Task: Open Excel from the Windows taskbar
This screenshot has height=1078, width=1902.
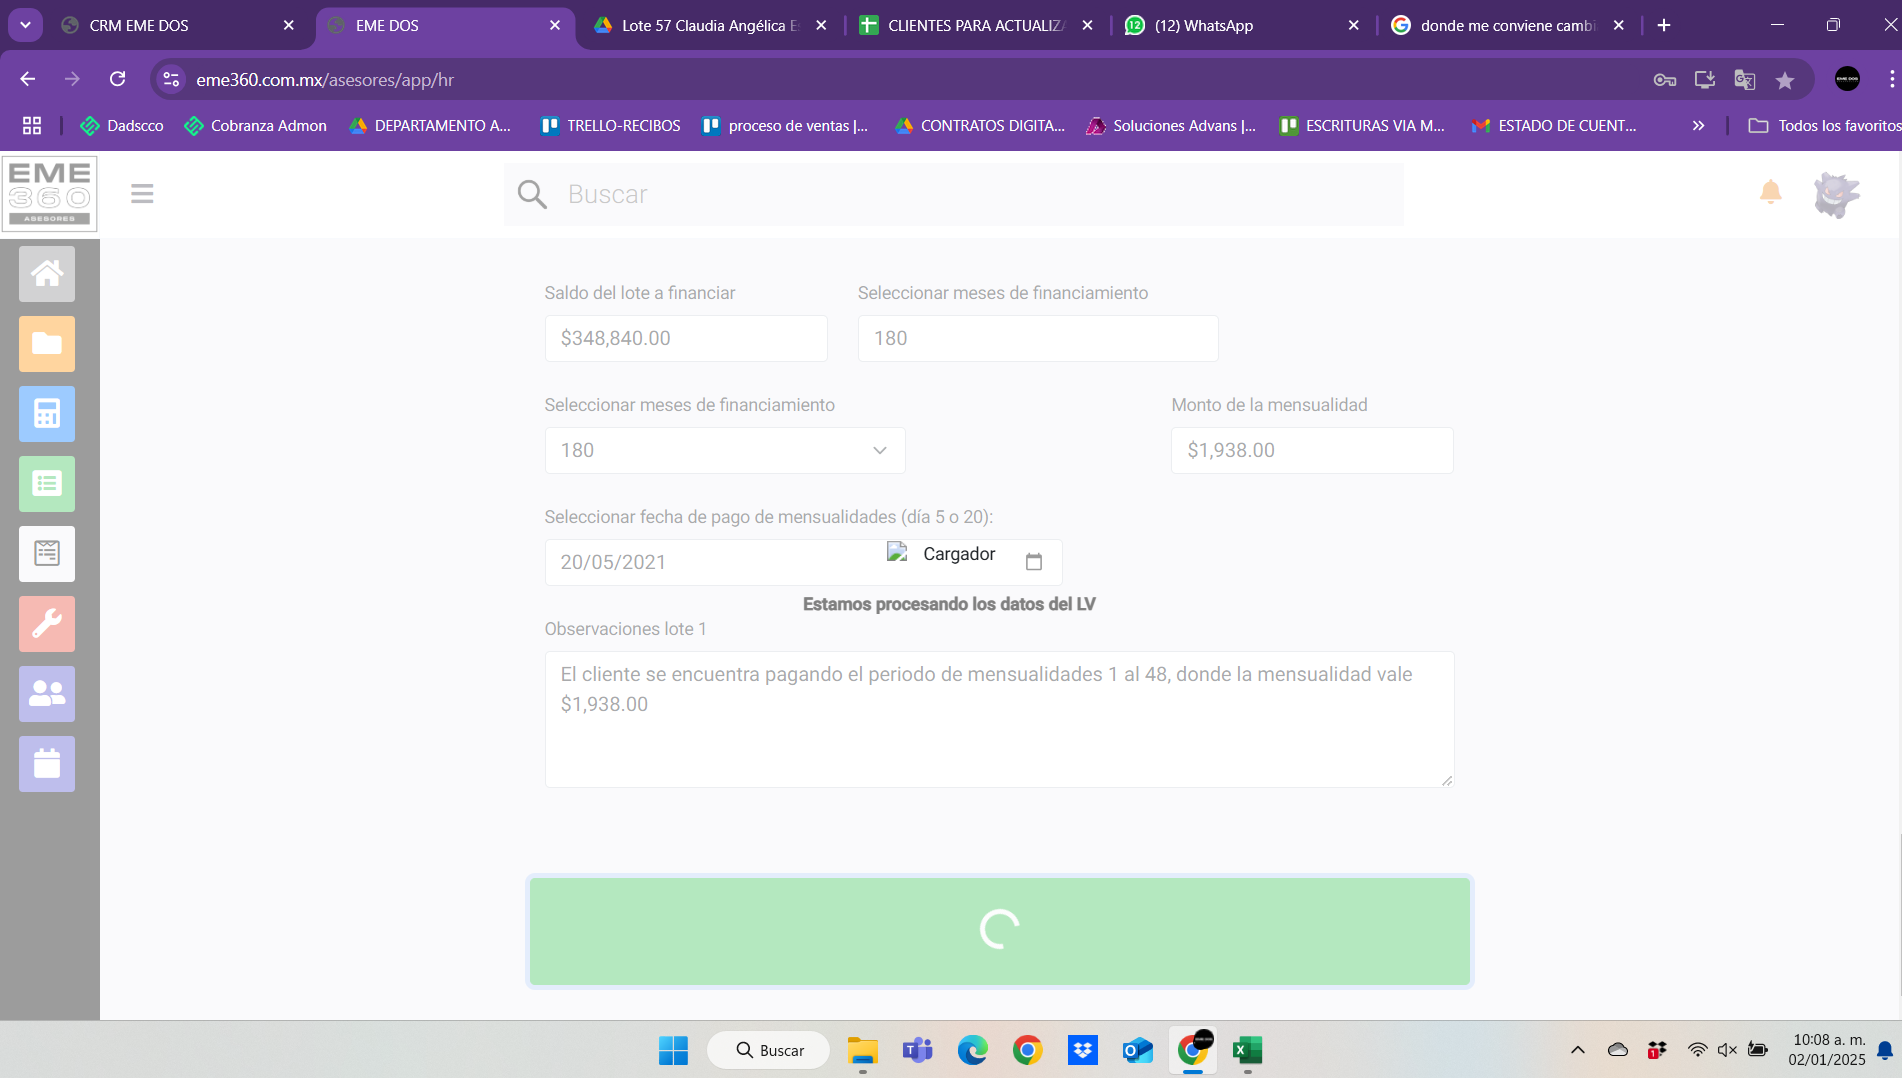Action: tap(1247, 1050)
